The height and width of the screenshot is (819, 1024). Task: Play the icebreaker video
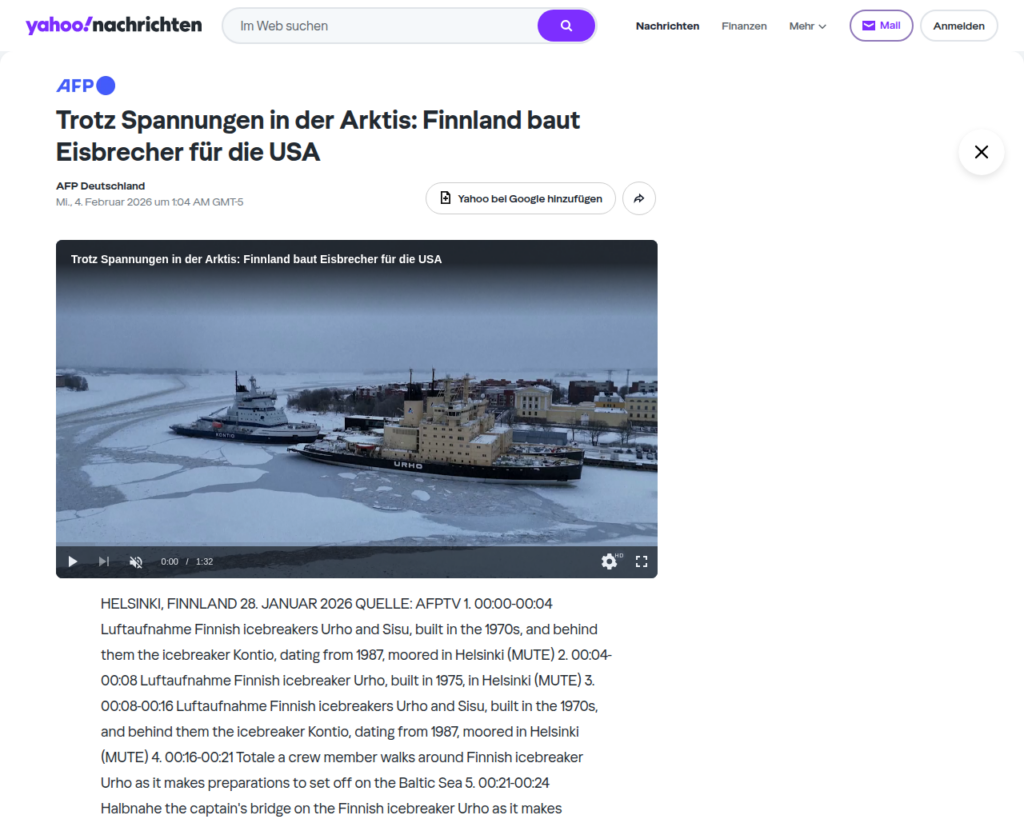pos(72,562)
